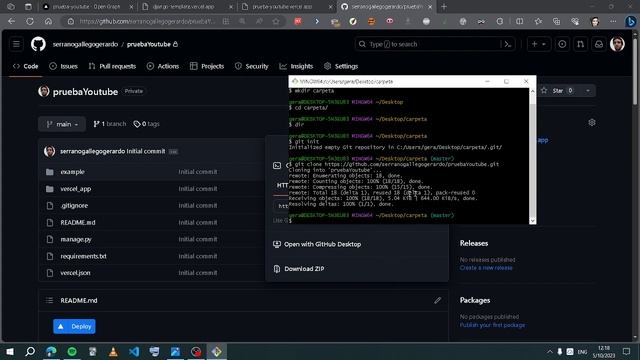Open the browser settings ellipsis menu
640x360 pixels.
(613, 21)
